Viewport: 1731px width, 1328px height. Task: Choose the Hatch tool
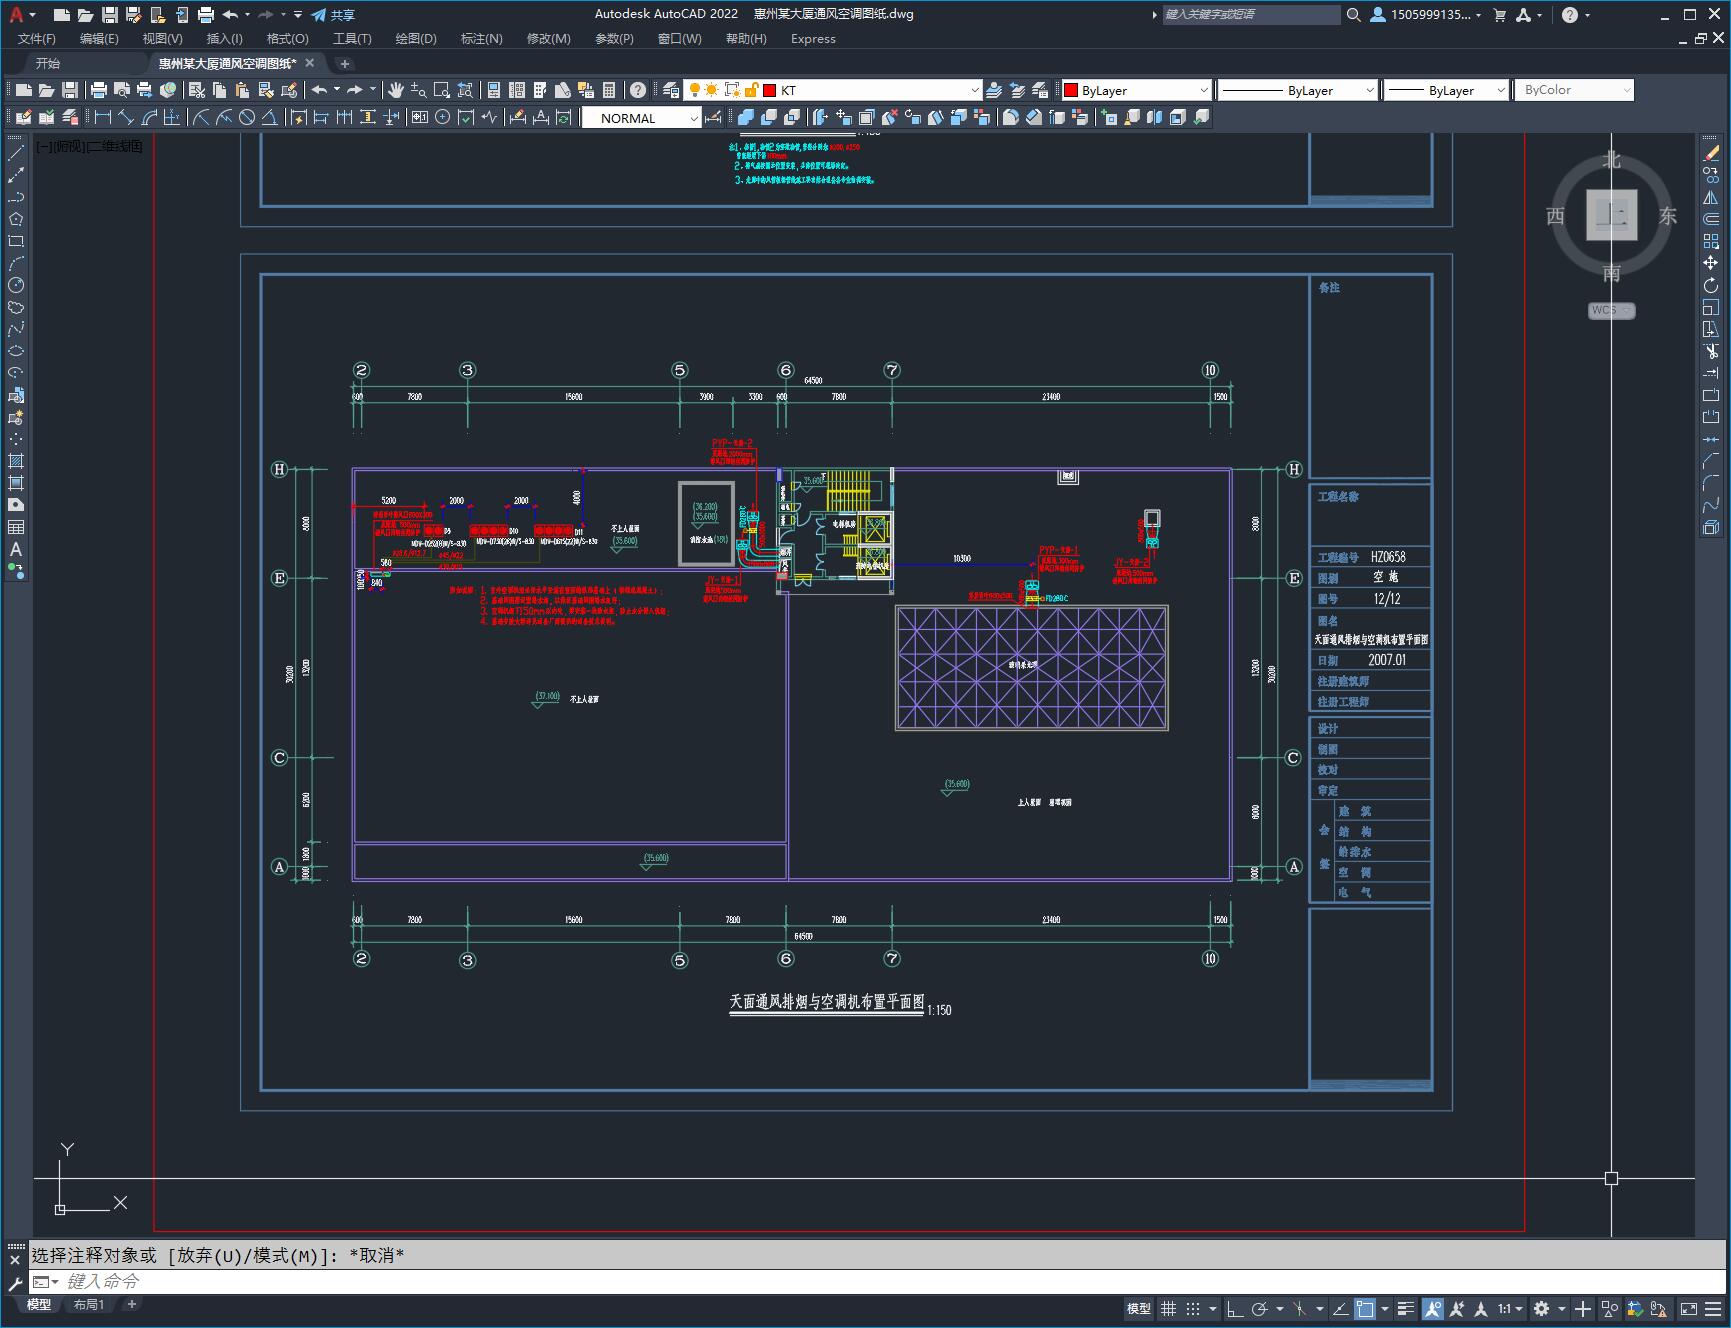point(16,461)
